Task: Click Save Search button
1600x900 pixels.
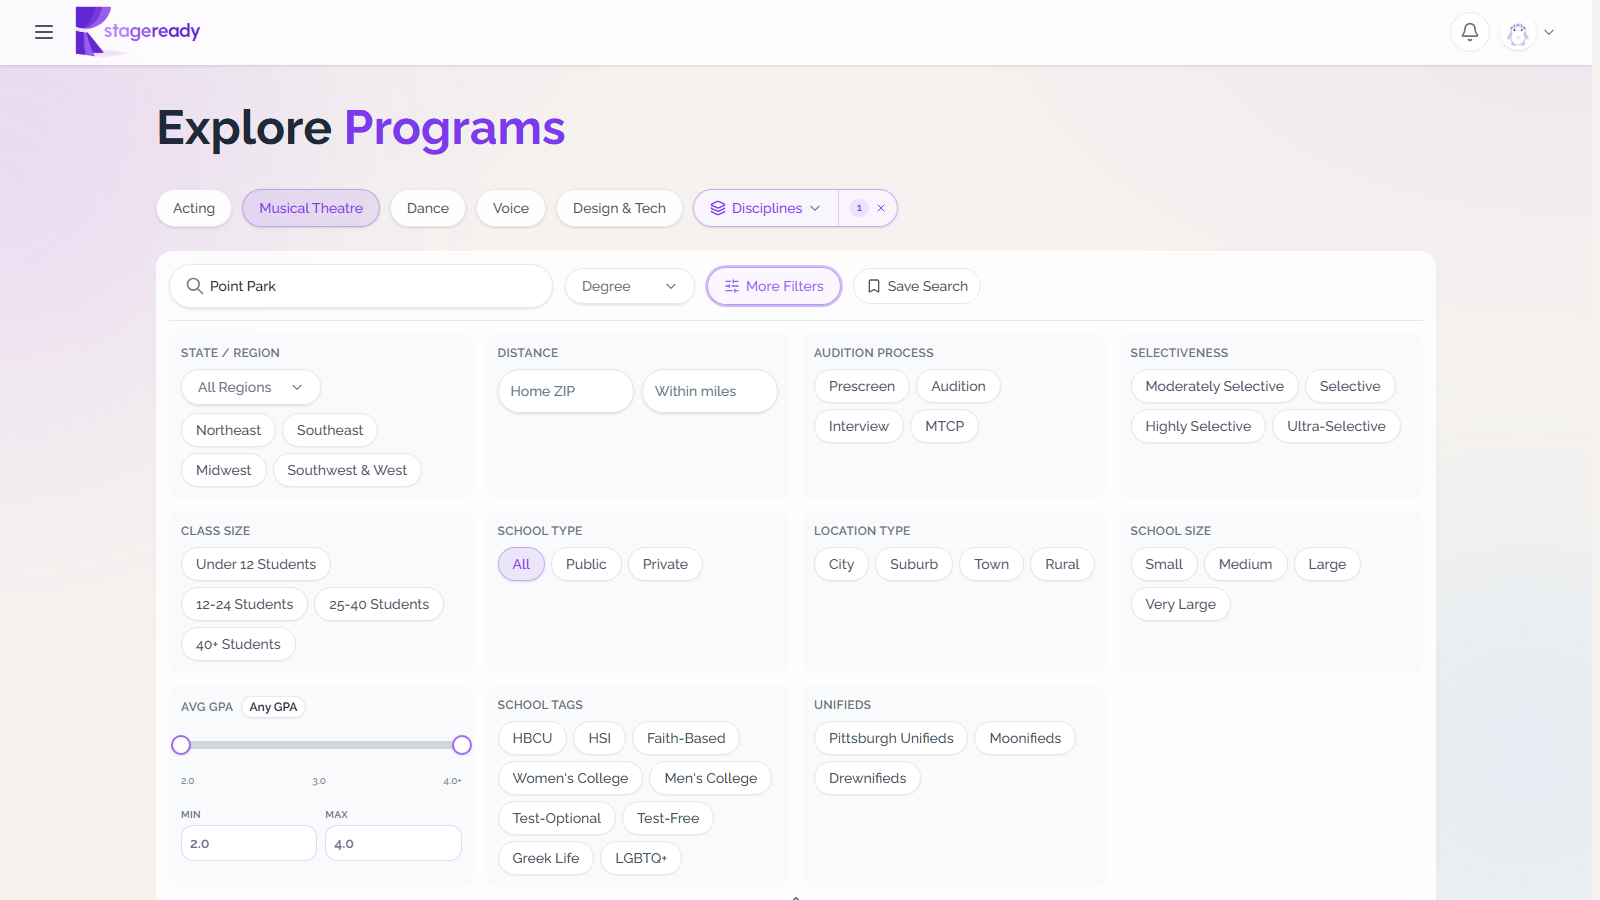Action: coord(917,286)
